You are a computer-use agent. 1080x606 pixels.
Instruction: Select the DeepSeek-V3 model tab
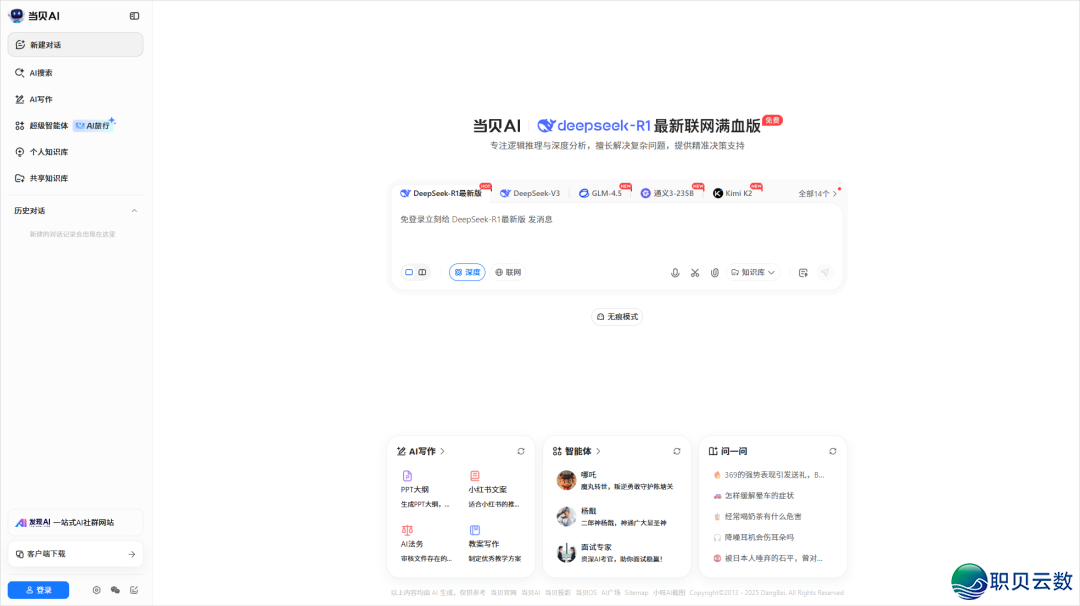coord(530,194)
